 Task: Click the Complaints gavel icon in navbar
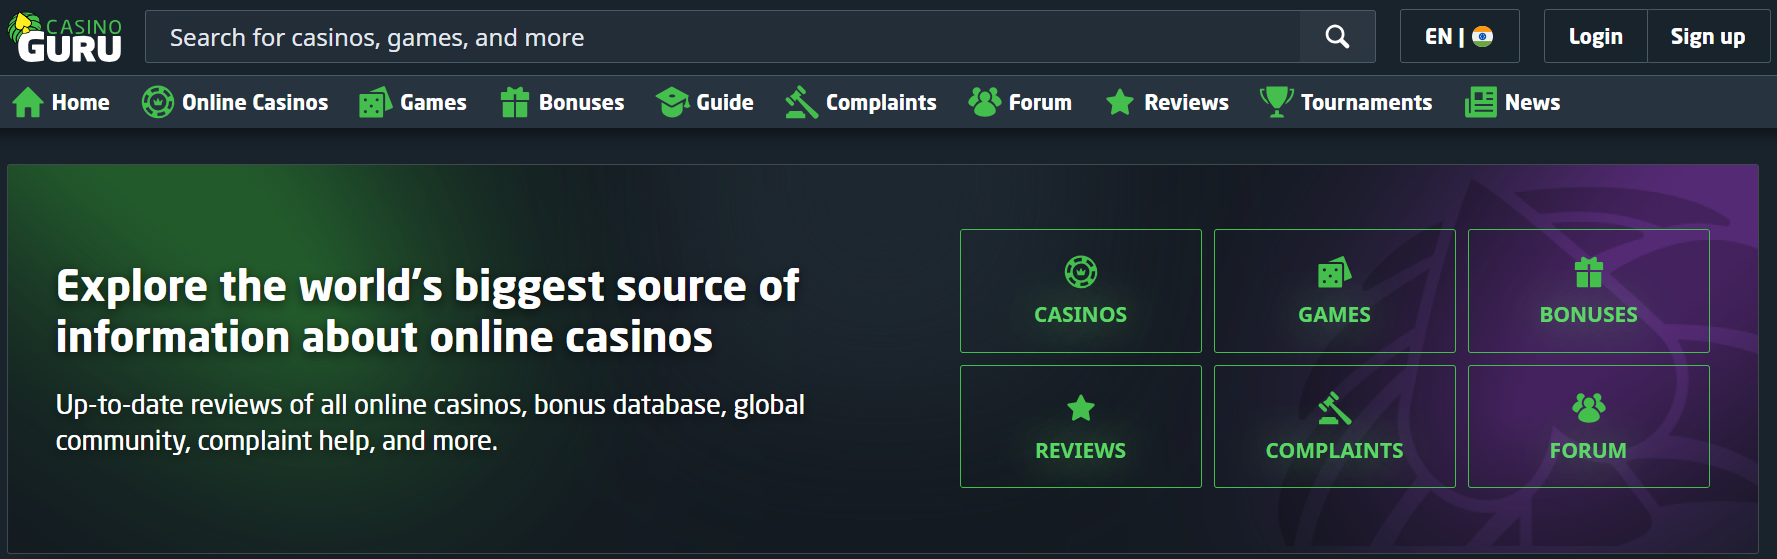pyautogui.click(x=801, y=102)
